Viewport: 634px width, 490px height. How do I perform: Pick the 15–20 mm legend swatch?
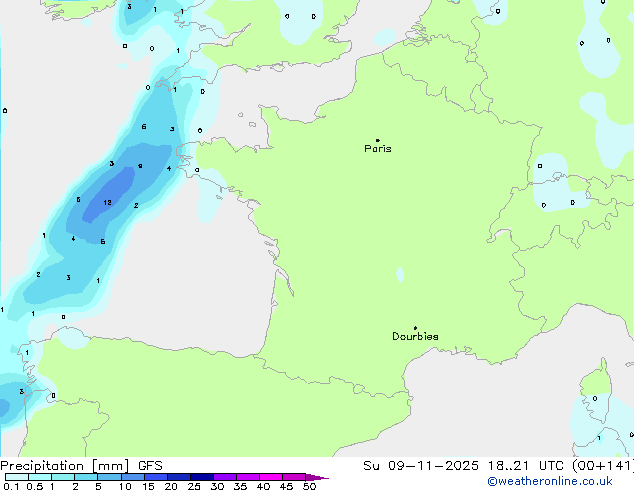(x=155, y=477)
